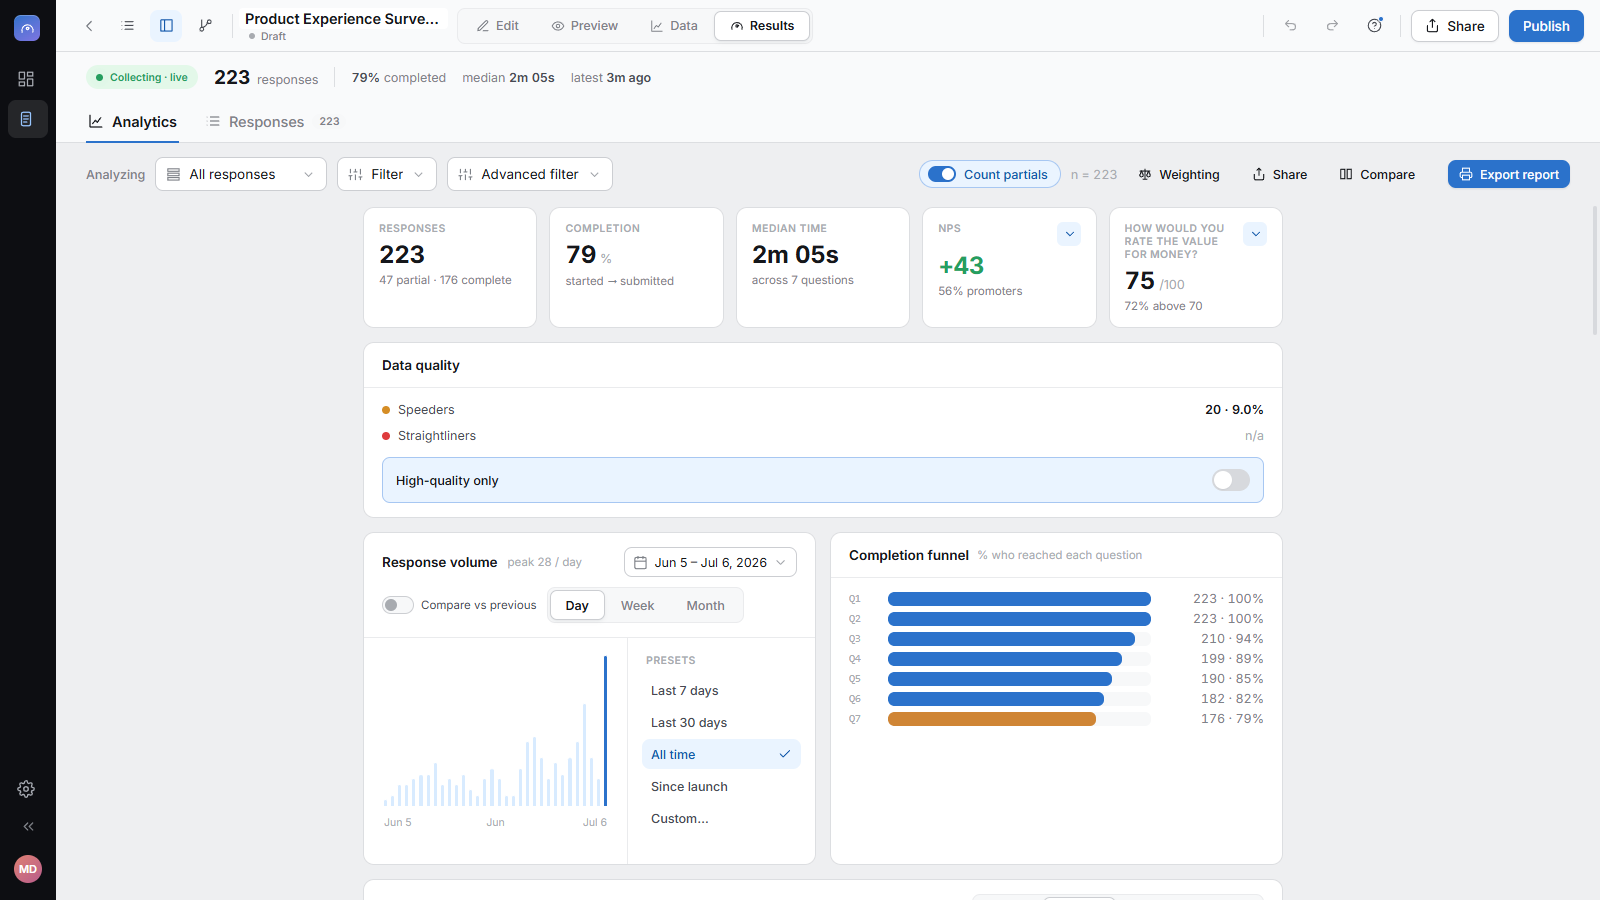
Task: Click the Product Experience Survey title
Action: [342, 19]
